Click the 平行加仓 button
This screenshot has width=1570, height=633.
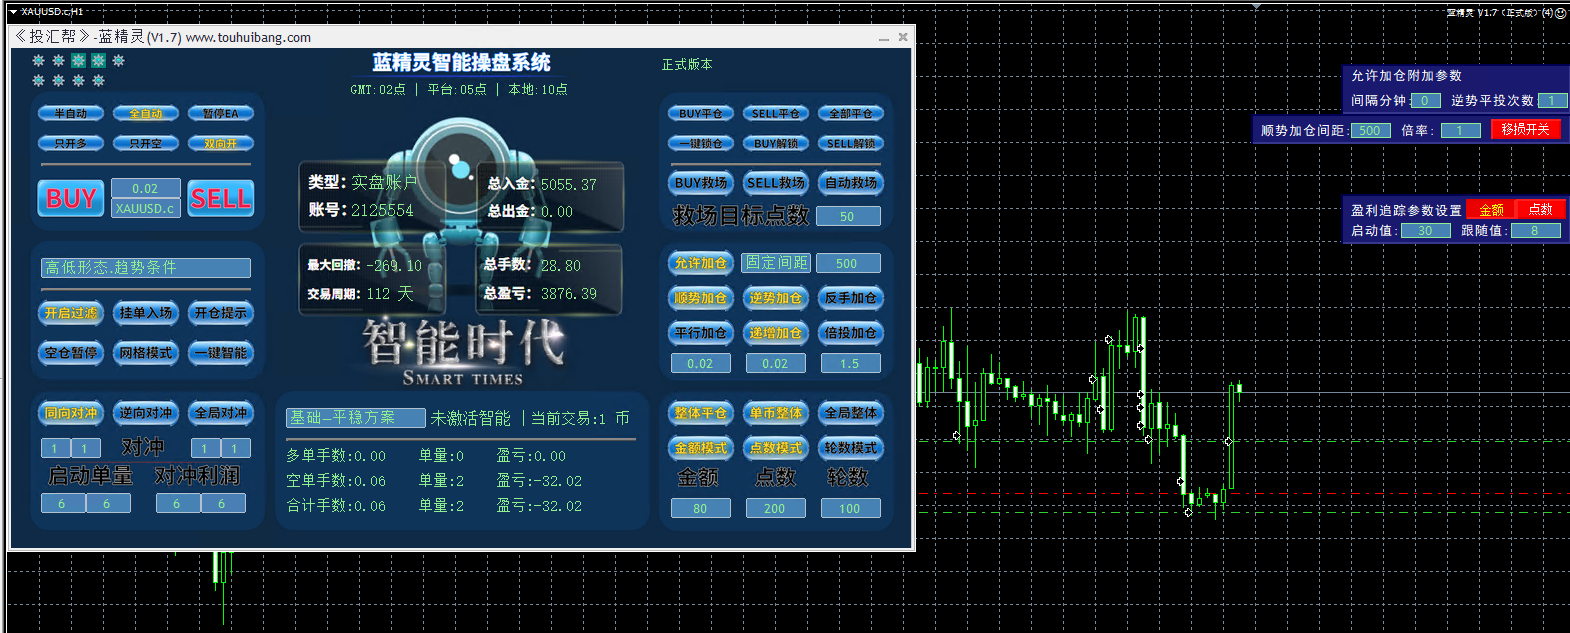tap(701, 333)
